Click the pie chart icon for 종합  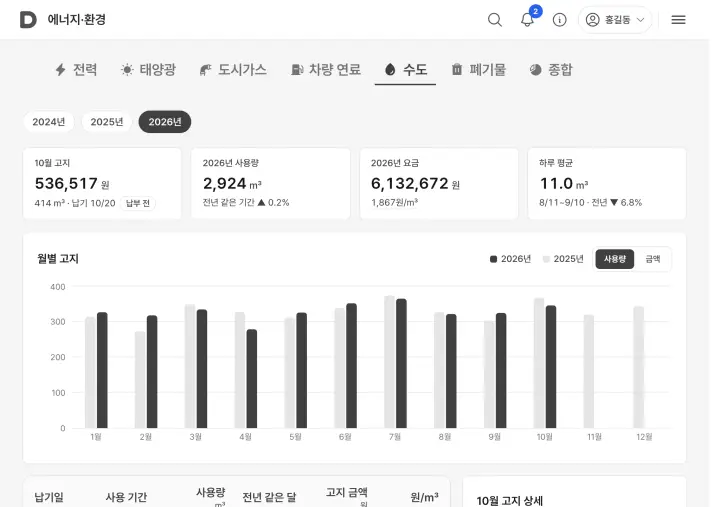coord(535,70)
